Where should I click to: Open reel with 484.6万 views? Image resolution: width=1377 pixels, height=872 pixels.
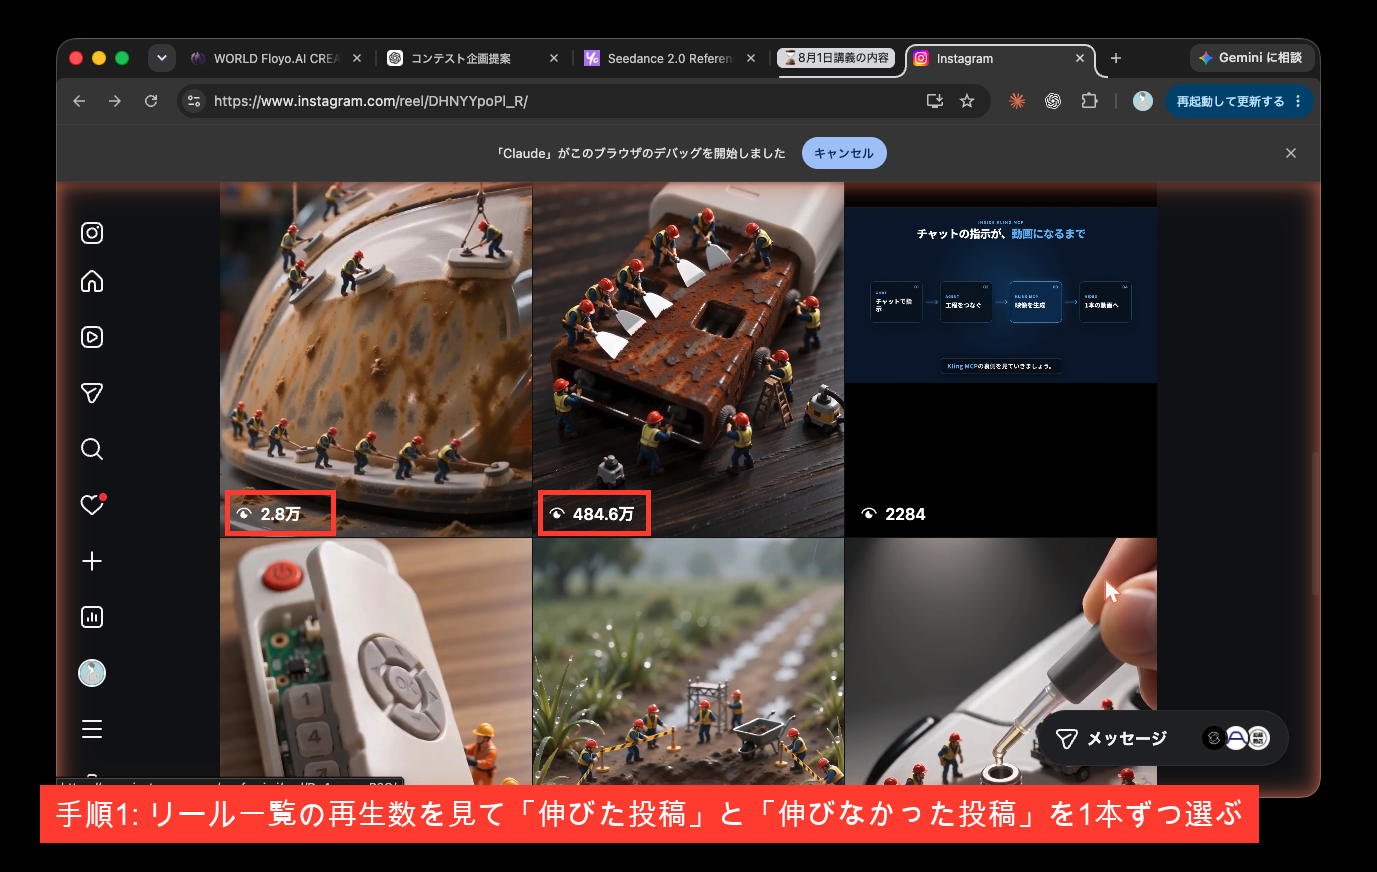pyautogui.click(x=688, y=359)
